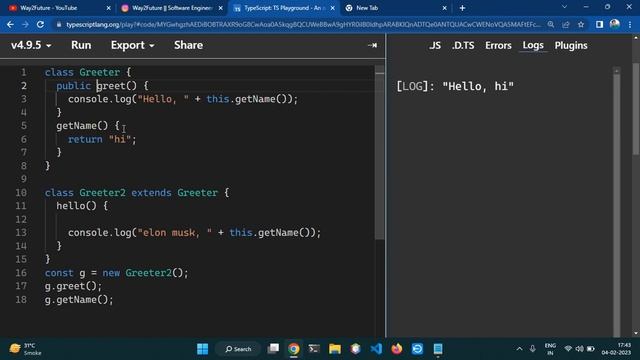The width and height of the screenshot is (640, 360).
Task: Open the browser side panel icon
Action: pos(599,24)
